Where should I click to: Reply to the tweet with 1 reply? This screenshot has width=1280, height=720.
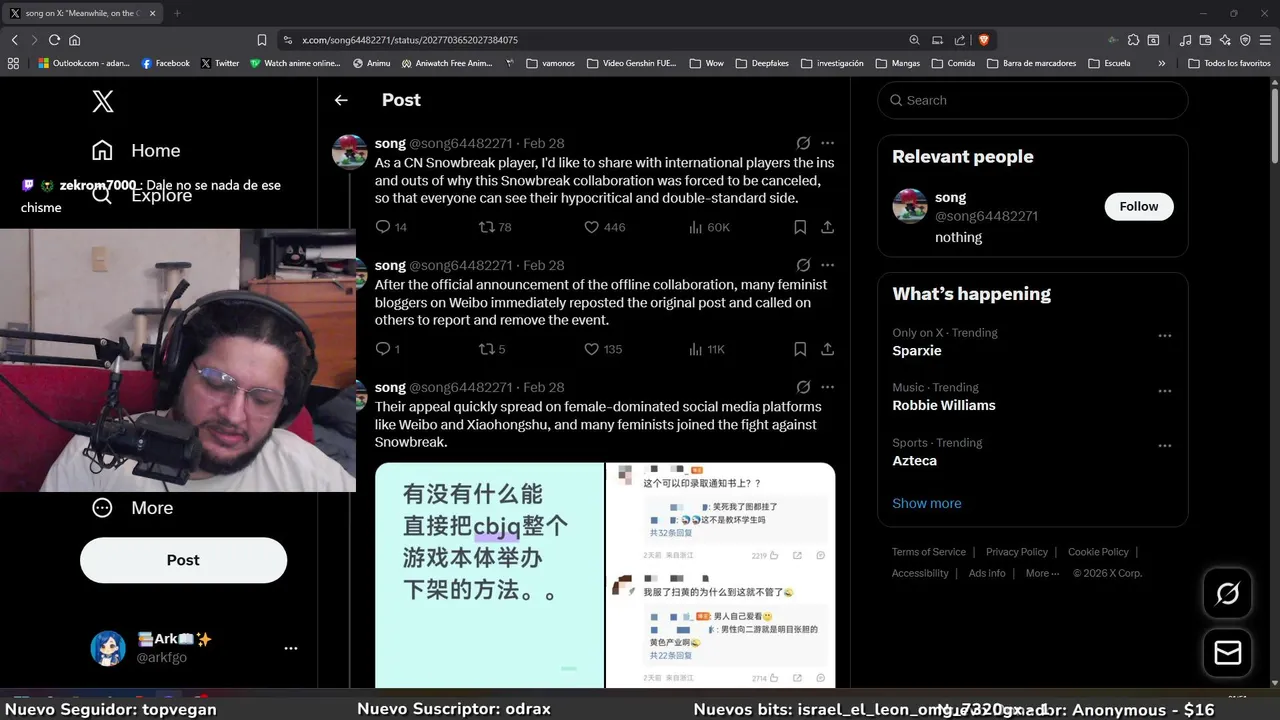tap(387, 349)
